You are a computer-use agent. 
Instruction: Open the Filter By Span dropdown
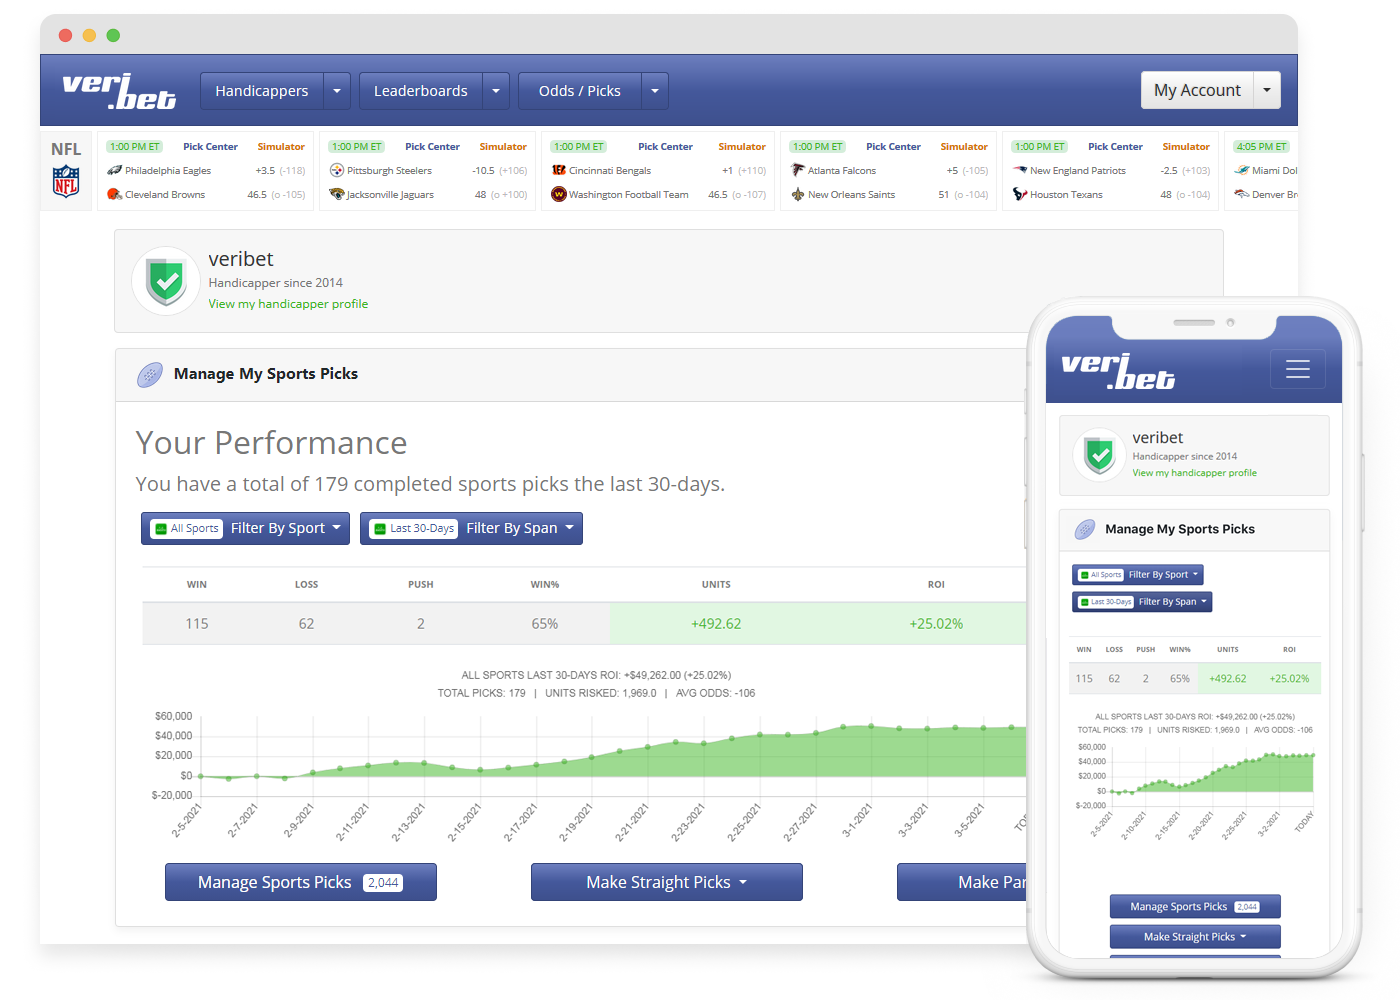pos(472,528)
